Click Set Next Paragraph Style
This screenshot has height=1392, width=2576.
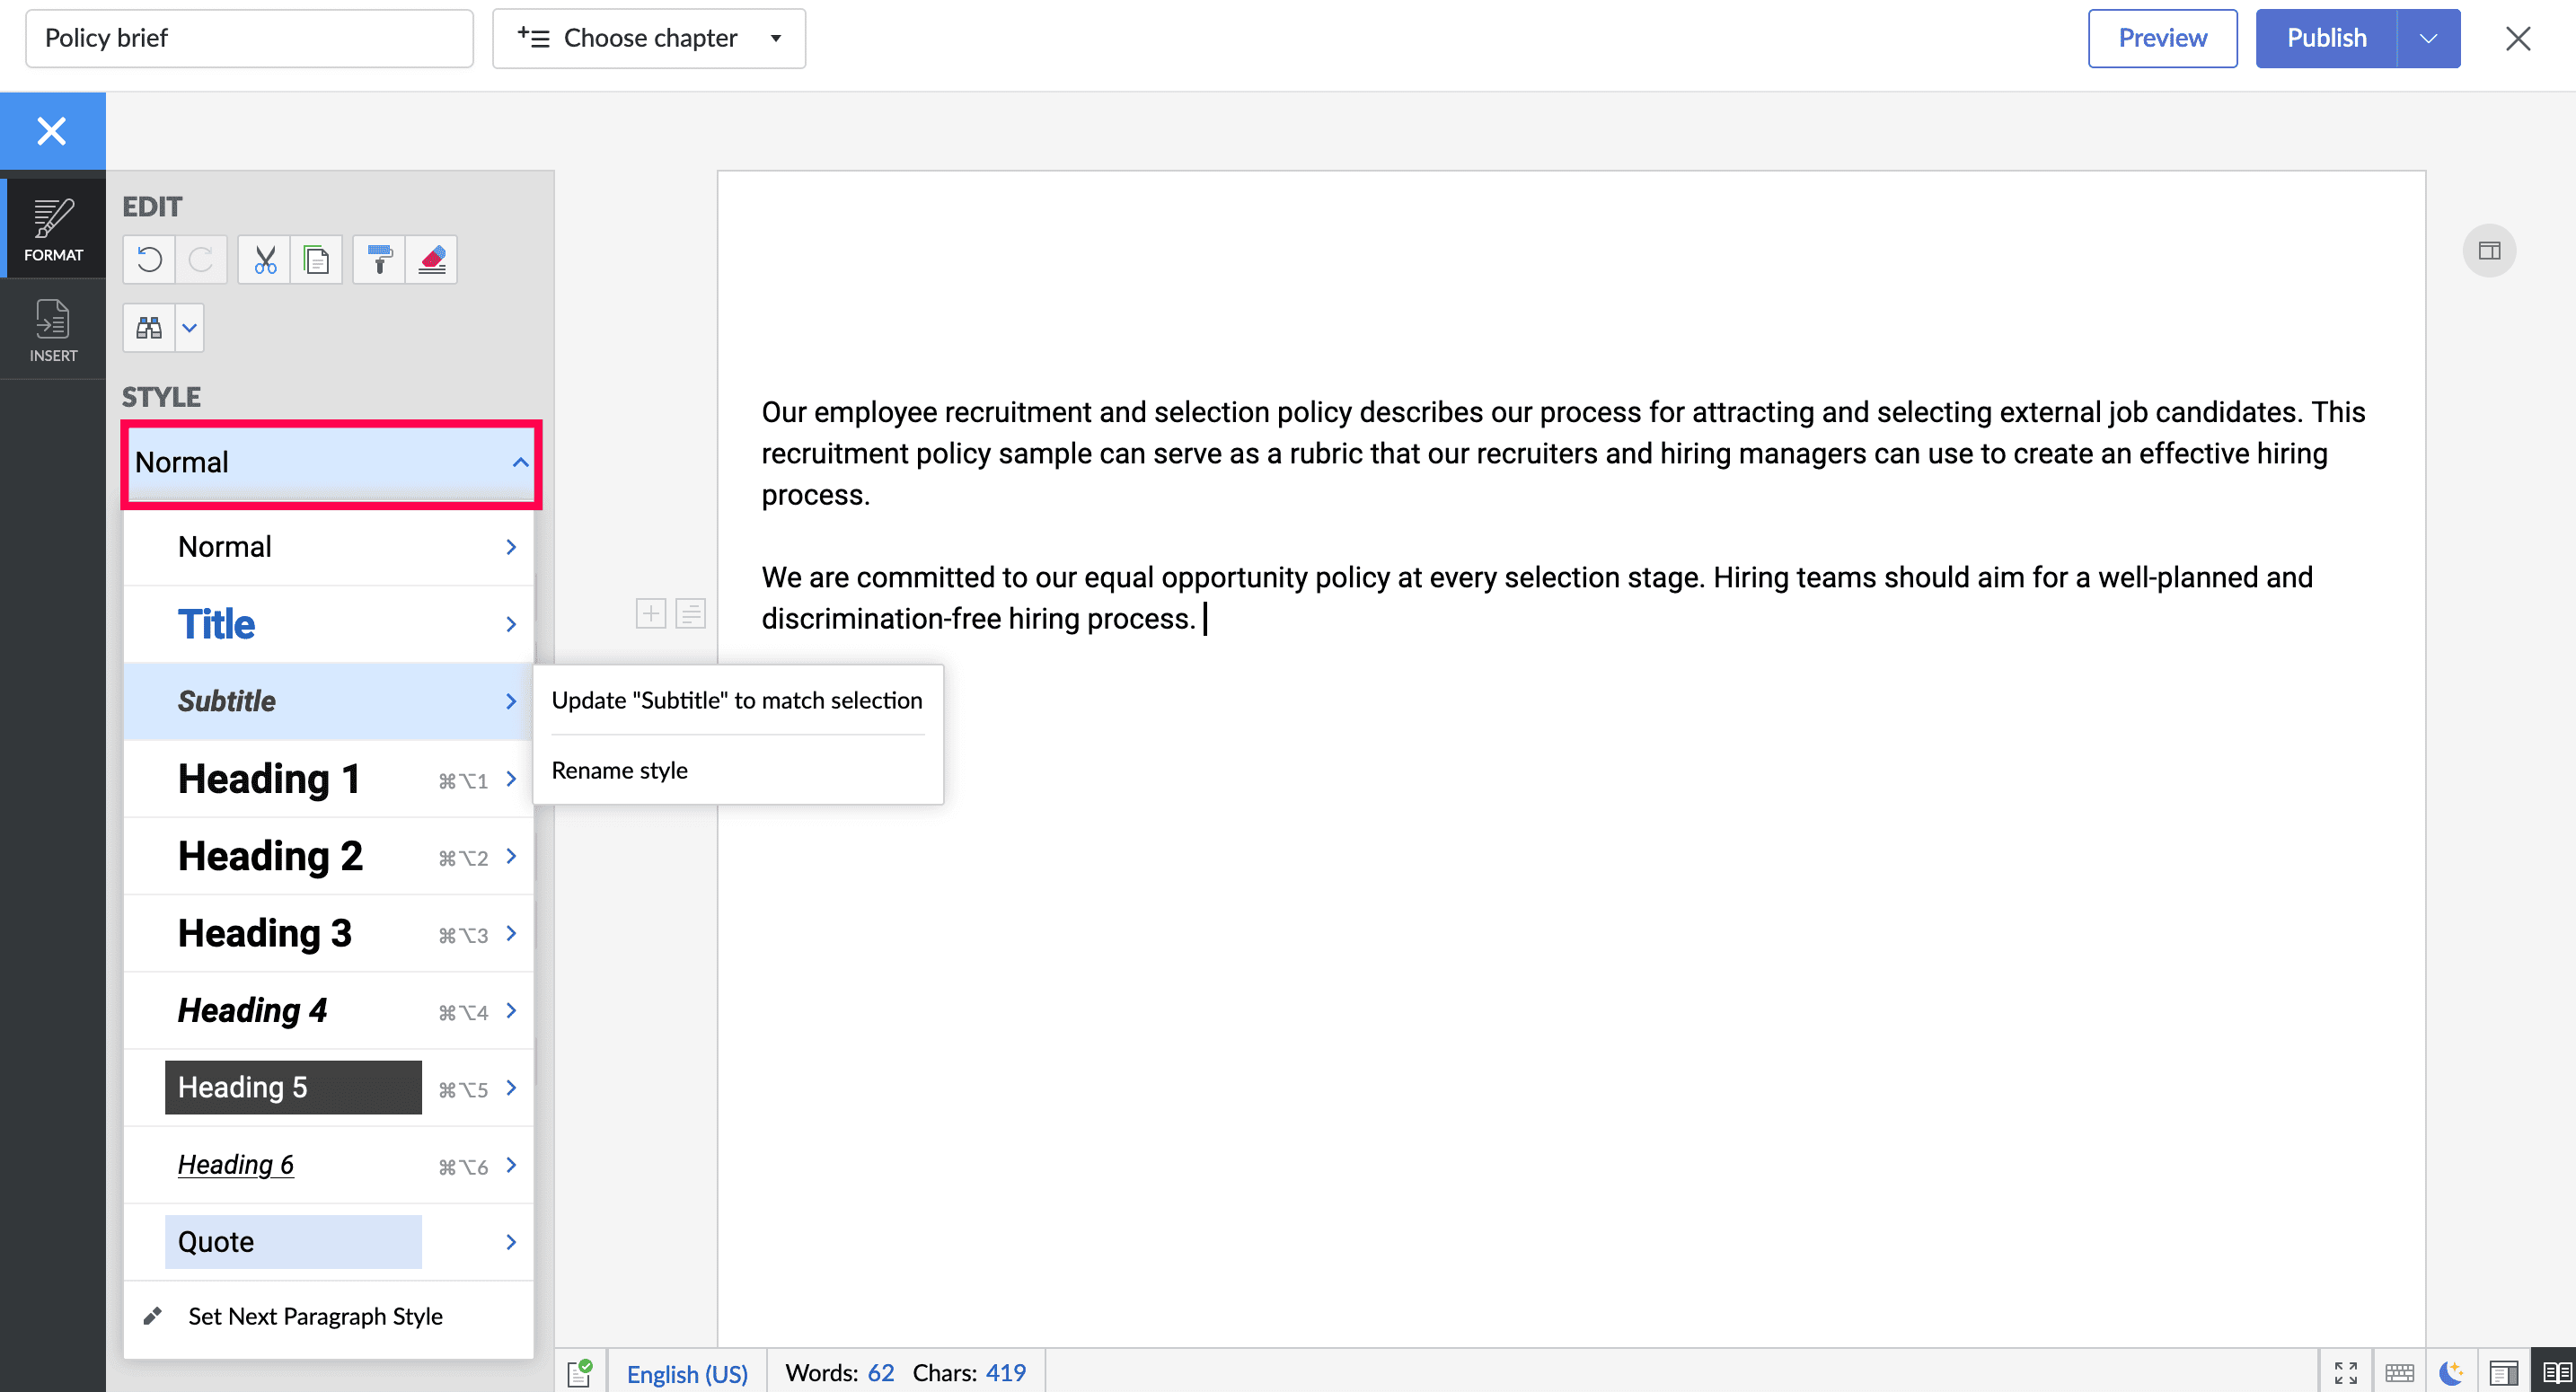315,1316
